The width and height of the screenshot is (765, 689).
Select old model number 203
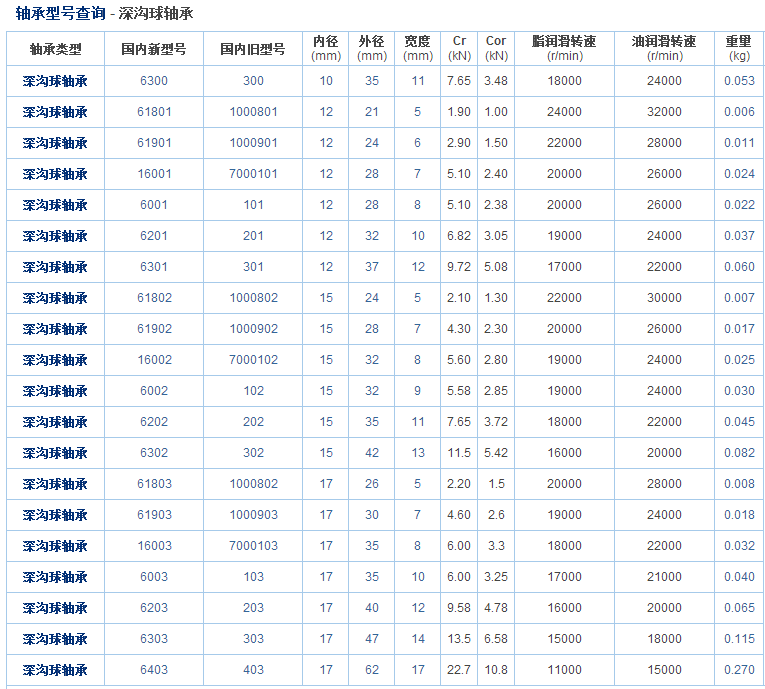coord(253,608)
